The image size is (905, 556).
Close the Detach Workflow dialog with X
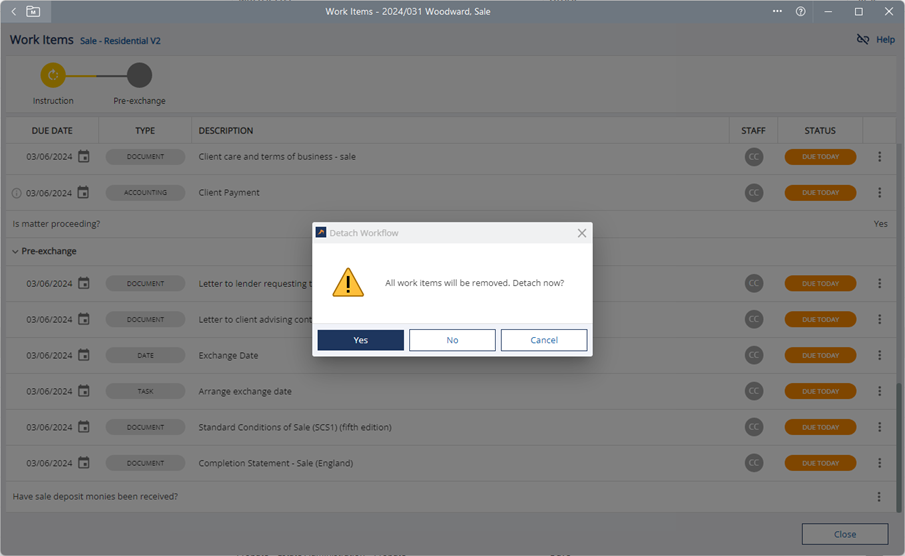coord(581,233)
